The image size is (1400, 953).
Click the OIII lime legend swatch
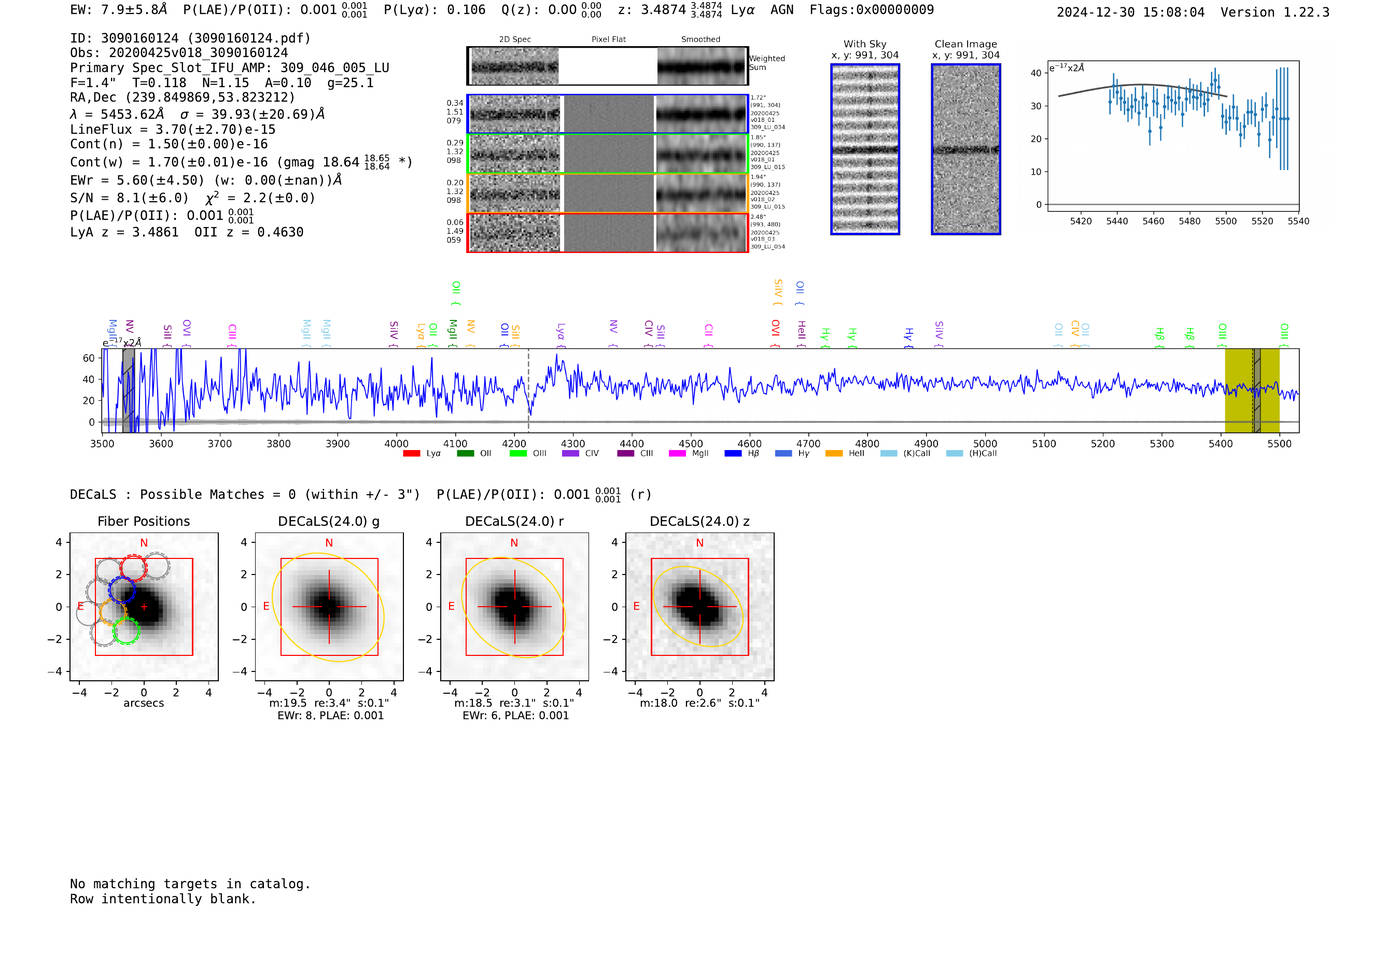pyautogui.click(x=518, y=454)
